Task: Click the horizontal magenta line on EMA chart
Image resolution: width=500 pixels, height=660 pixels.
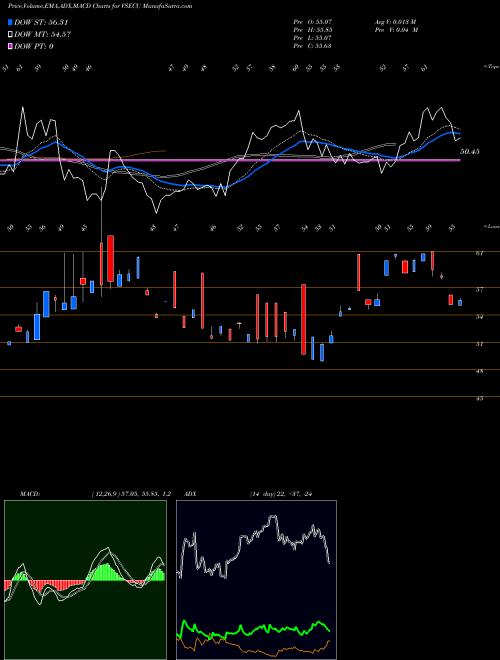Action: pos(230,160)
